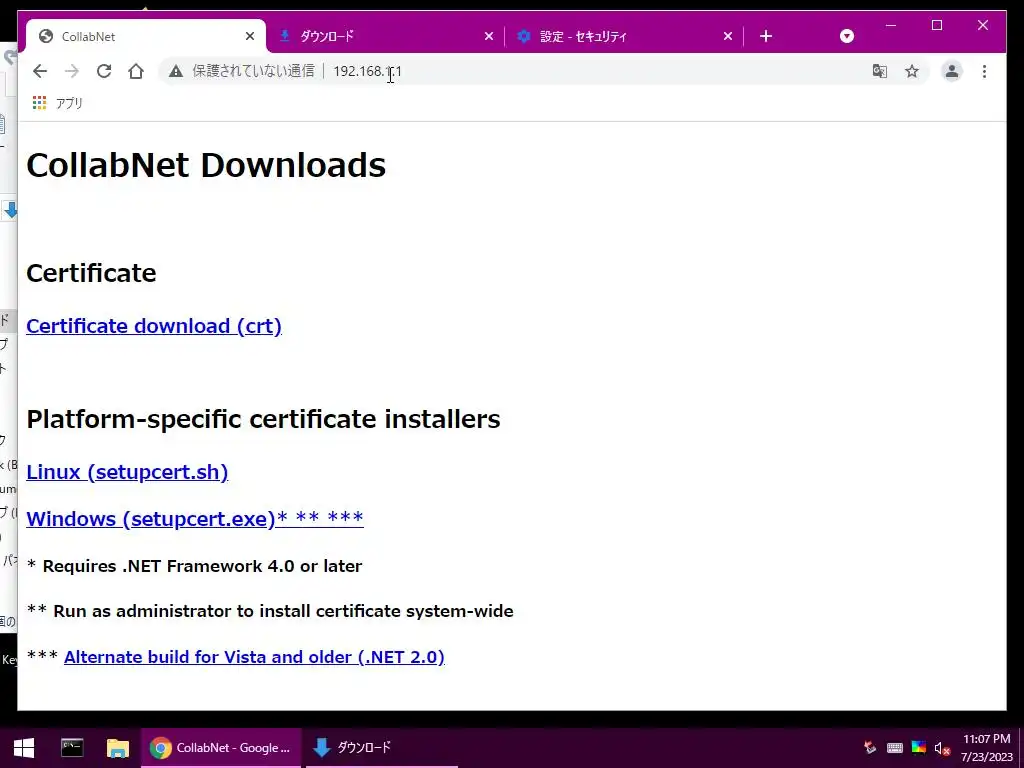Close the CollabNet tab
Screen dimensions: 1024x768
point(249,37)
